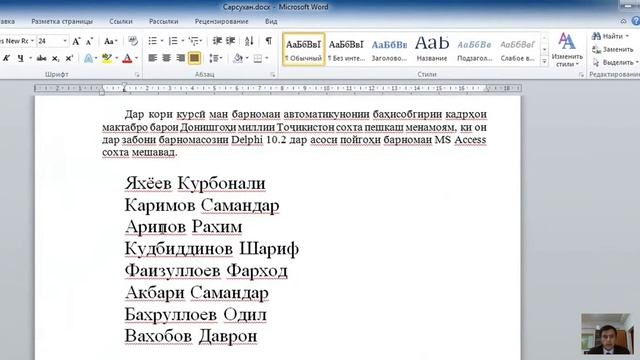The height and width of the screenshot is (360, 640).
Task: Open the font size dropdown showing 24
Action: 65,41
